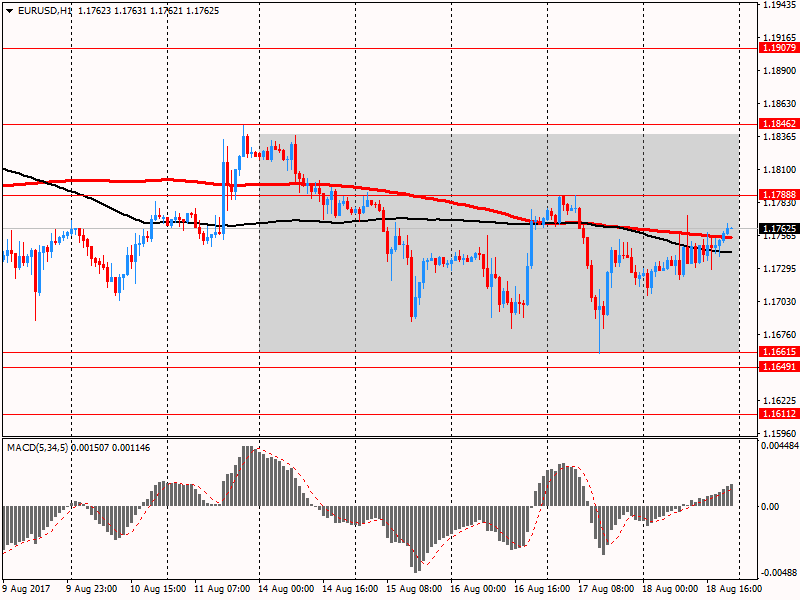This screenshot has height=600, width=800.
Task: Click the 16 Aug 00:00 time axis label
Action: 478,589
